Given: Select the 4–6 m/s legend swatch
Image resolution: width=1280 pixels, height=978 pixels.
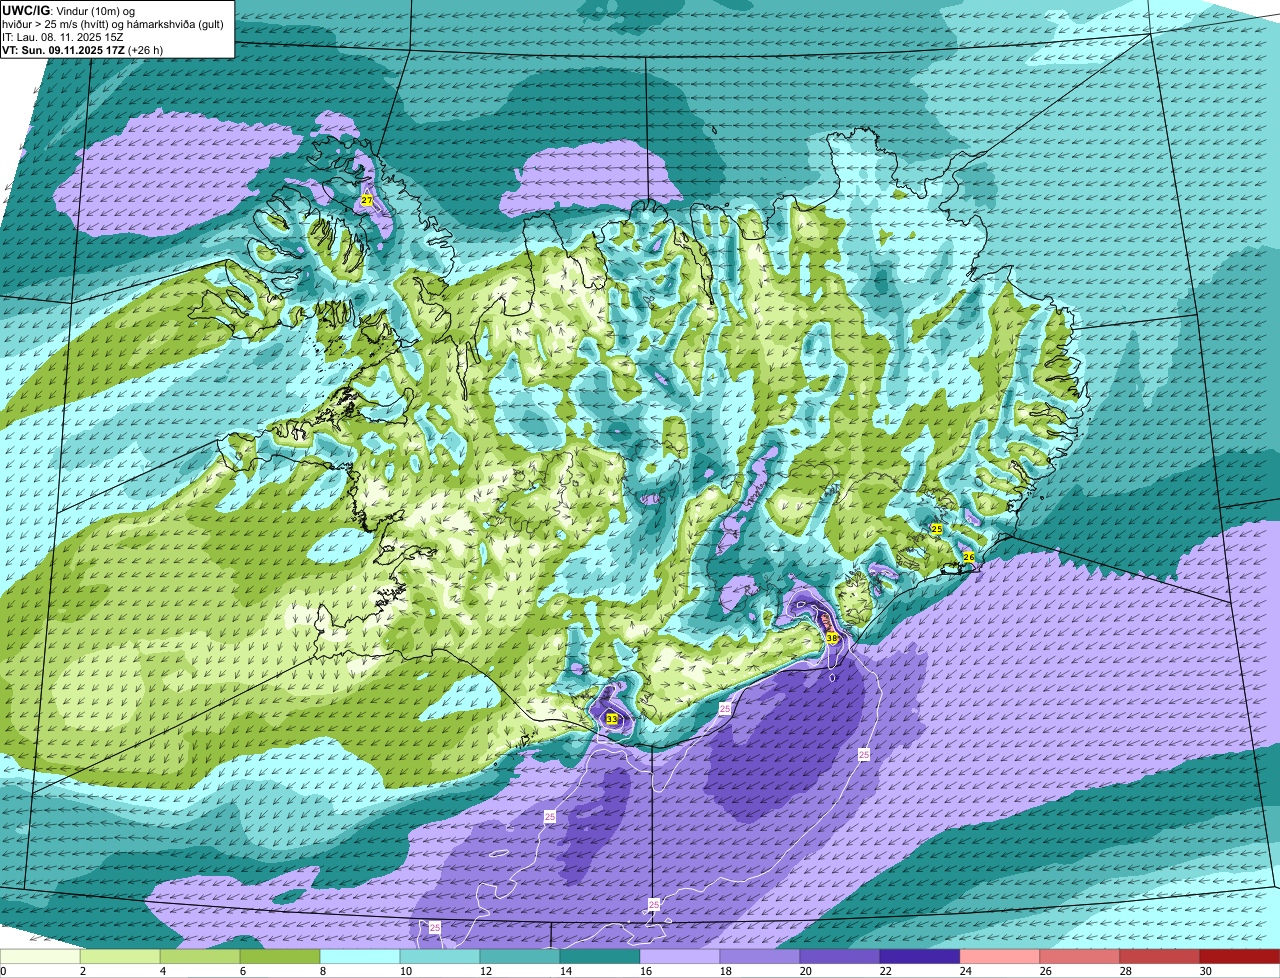Looking at the screenshot, I should [200, 957].
